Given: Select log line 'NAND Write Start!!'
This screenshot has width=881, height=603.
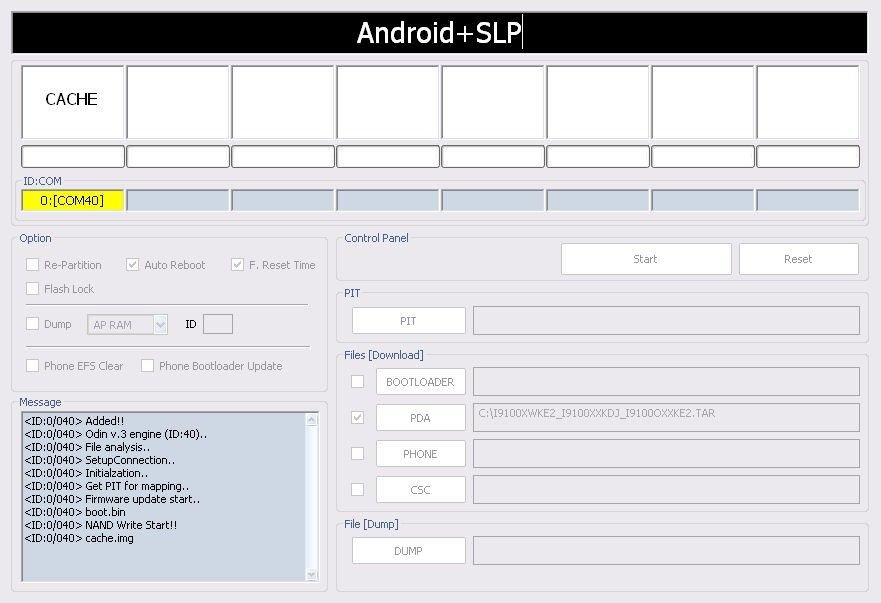Looking at the screenshot, I should 101,525.
